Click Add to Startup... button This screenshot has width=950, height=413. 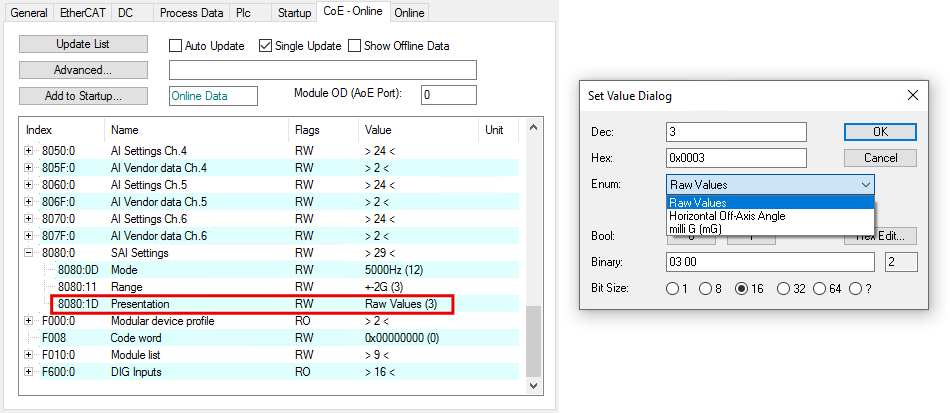(83, 96)
